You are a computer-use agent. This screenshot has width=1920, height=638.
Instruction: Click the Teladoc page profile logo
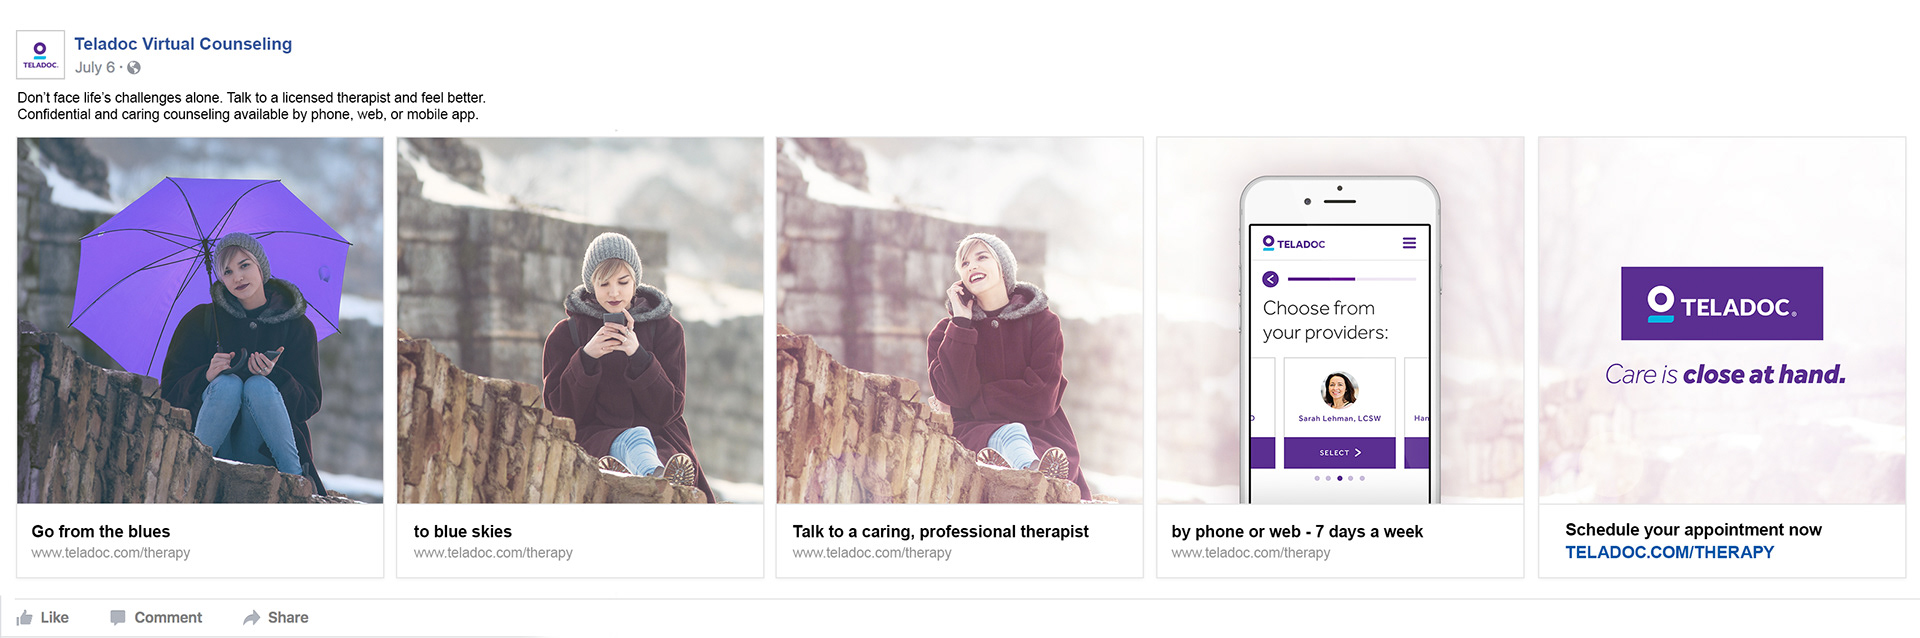click(40, 55)
